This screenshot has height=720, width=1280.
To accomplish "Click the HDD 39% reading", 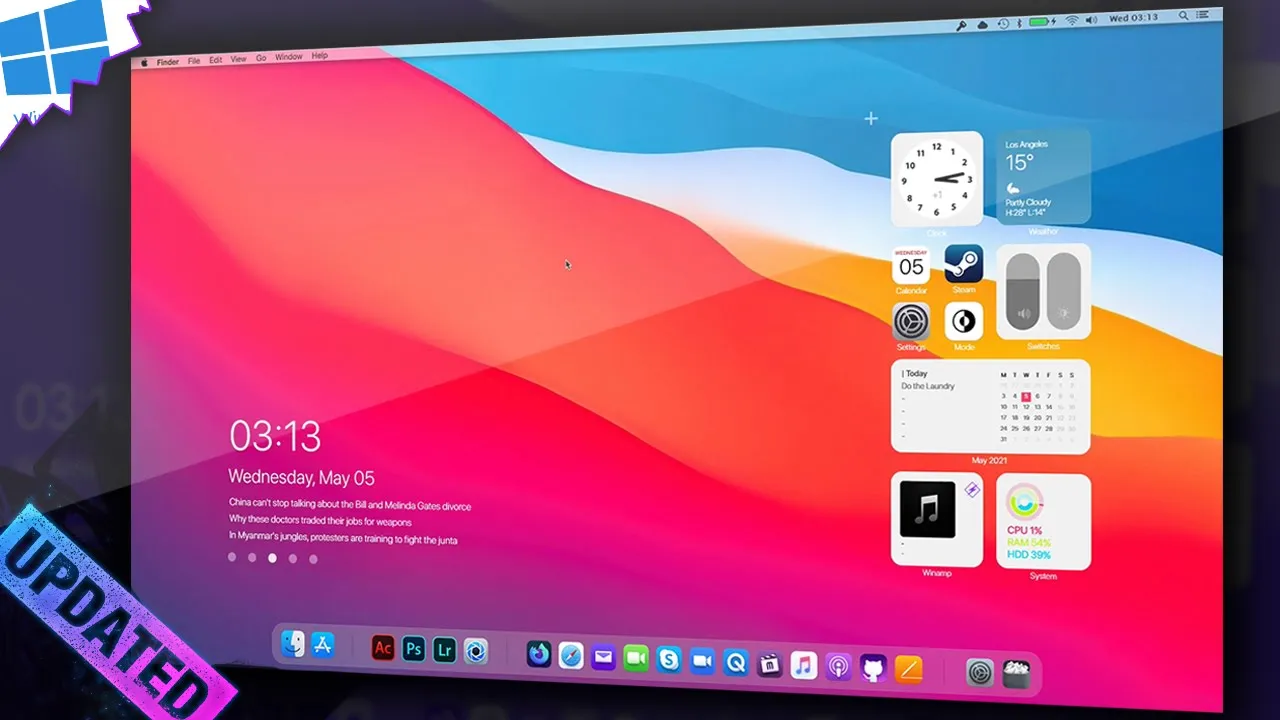I will (x=1028, y=554).
